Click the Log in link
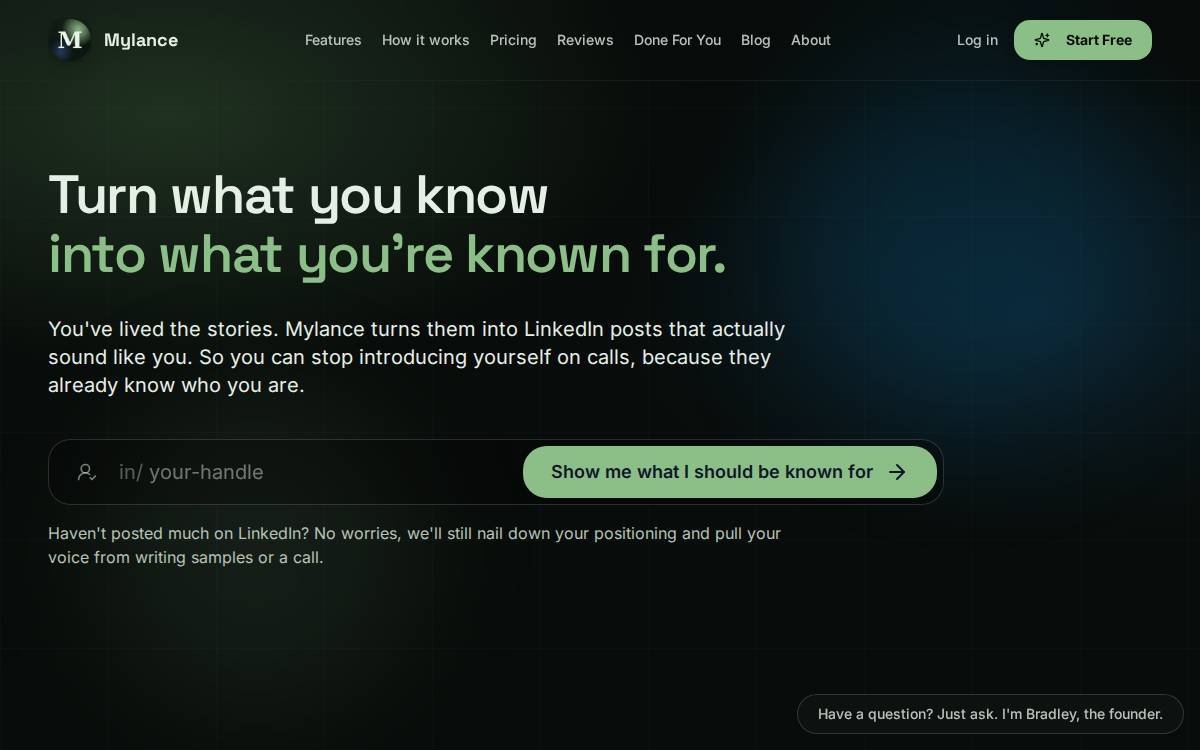 [x=977, y=40]
